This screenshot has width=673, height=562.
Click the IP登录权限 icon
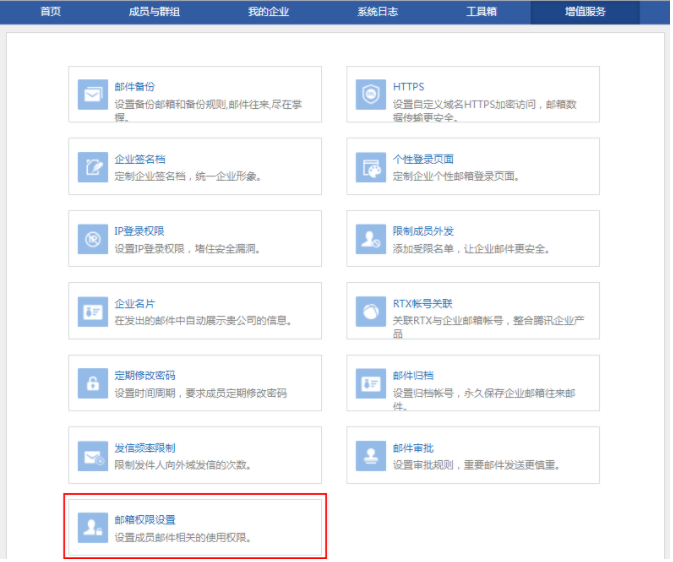click(93, 239)
